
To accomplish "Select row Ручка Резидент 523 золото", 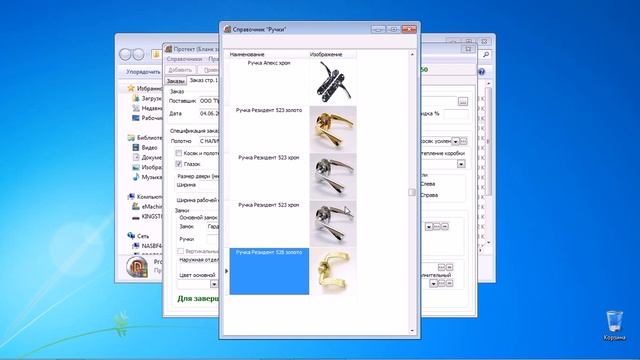I will 269,129.
